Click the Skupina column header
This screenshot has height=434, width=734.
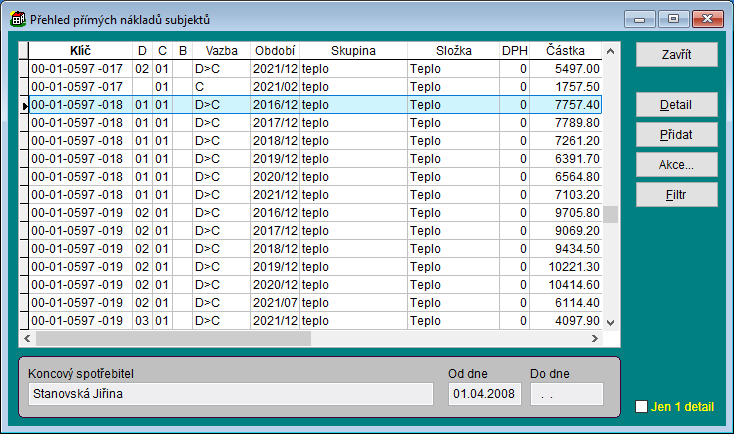[352, 51]
